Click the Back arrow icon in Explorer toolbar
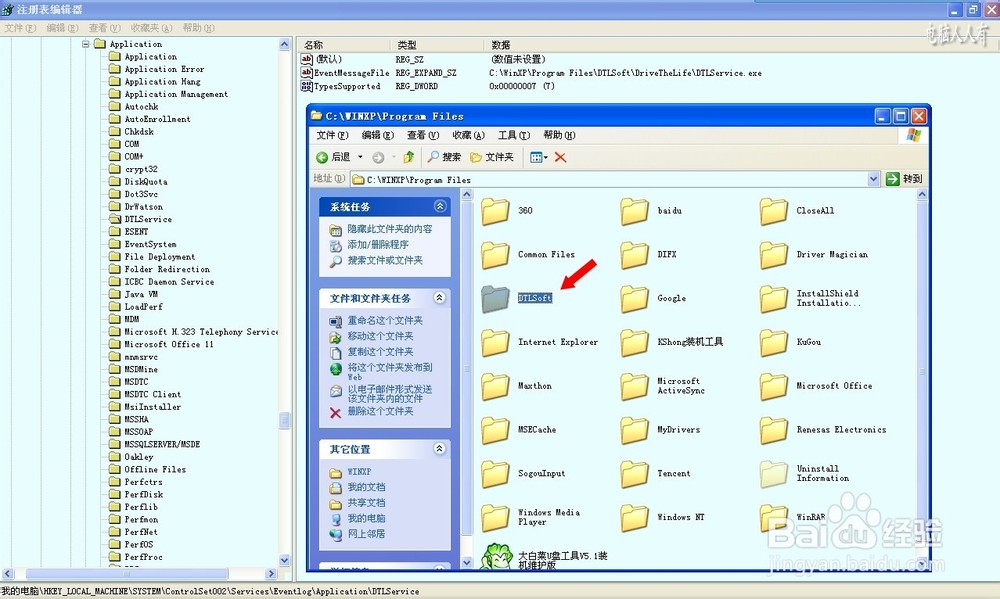This screenshot has height=599, width=1000. pos(322,157)
